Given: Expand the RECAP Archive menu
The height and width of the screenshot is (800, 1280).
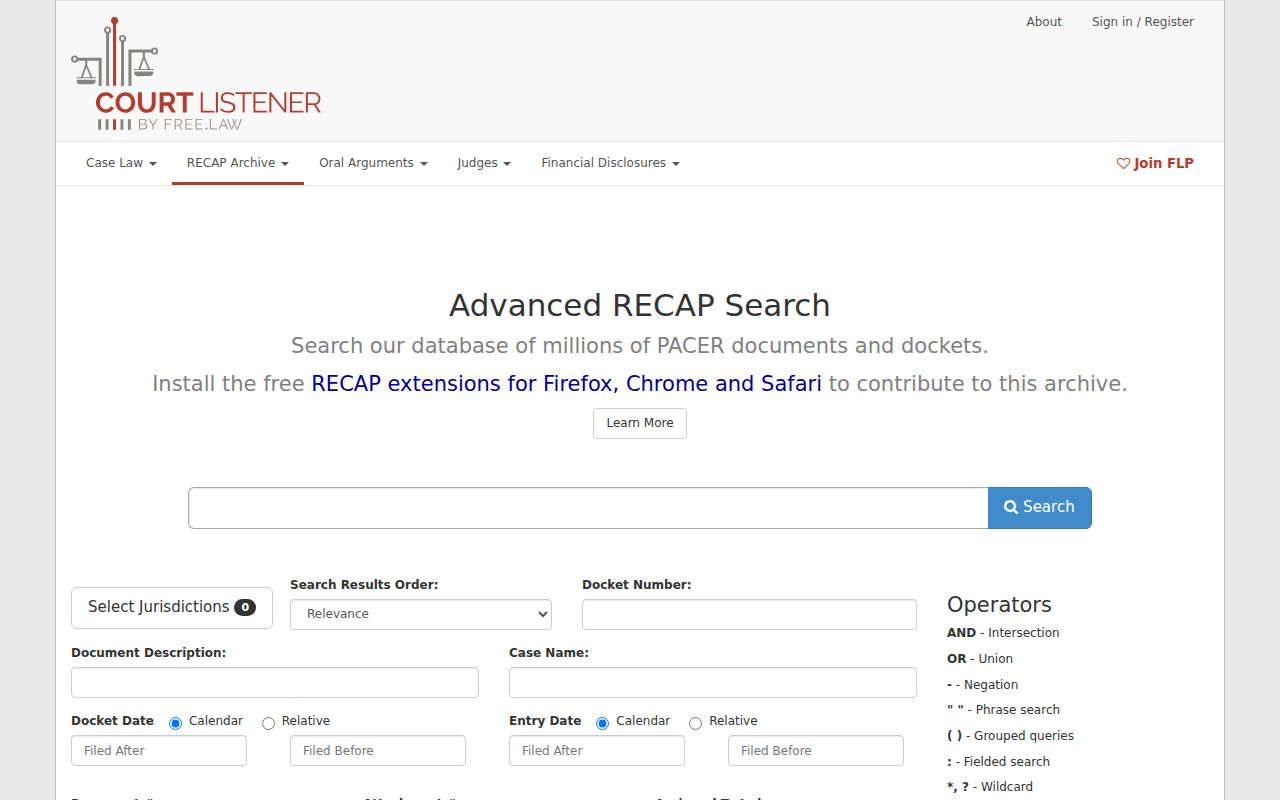Looking at the screenshot, I should tap(238, 163).
